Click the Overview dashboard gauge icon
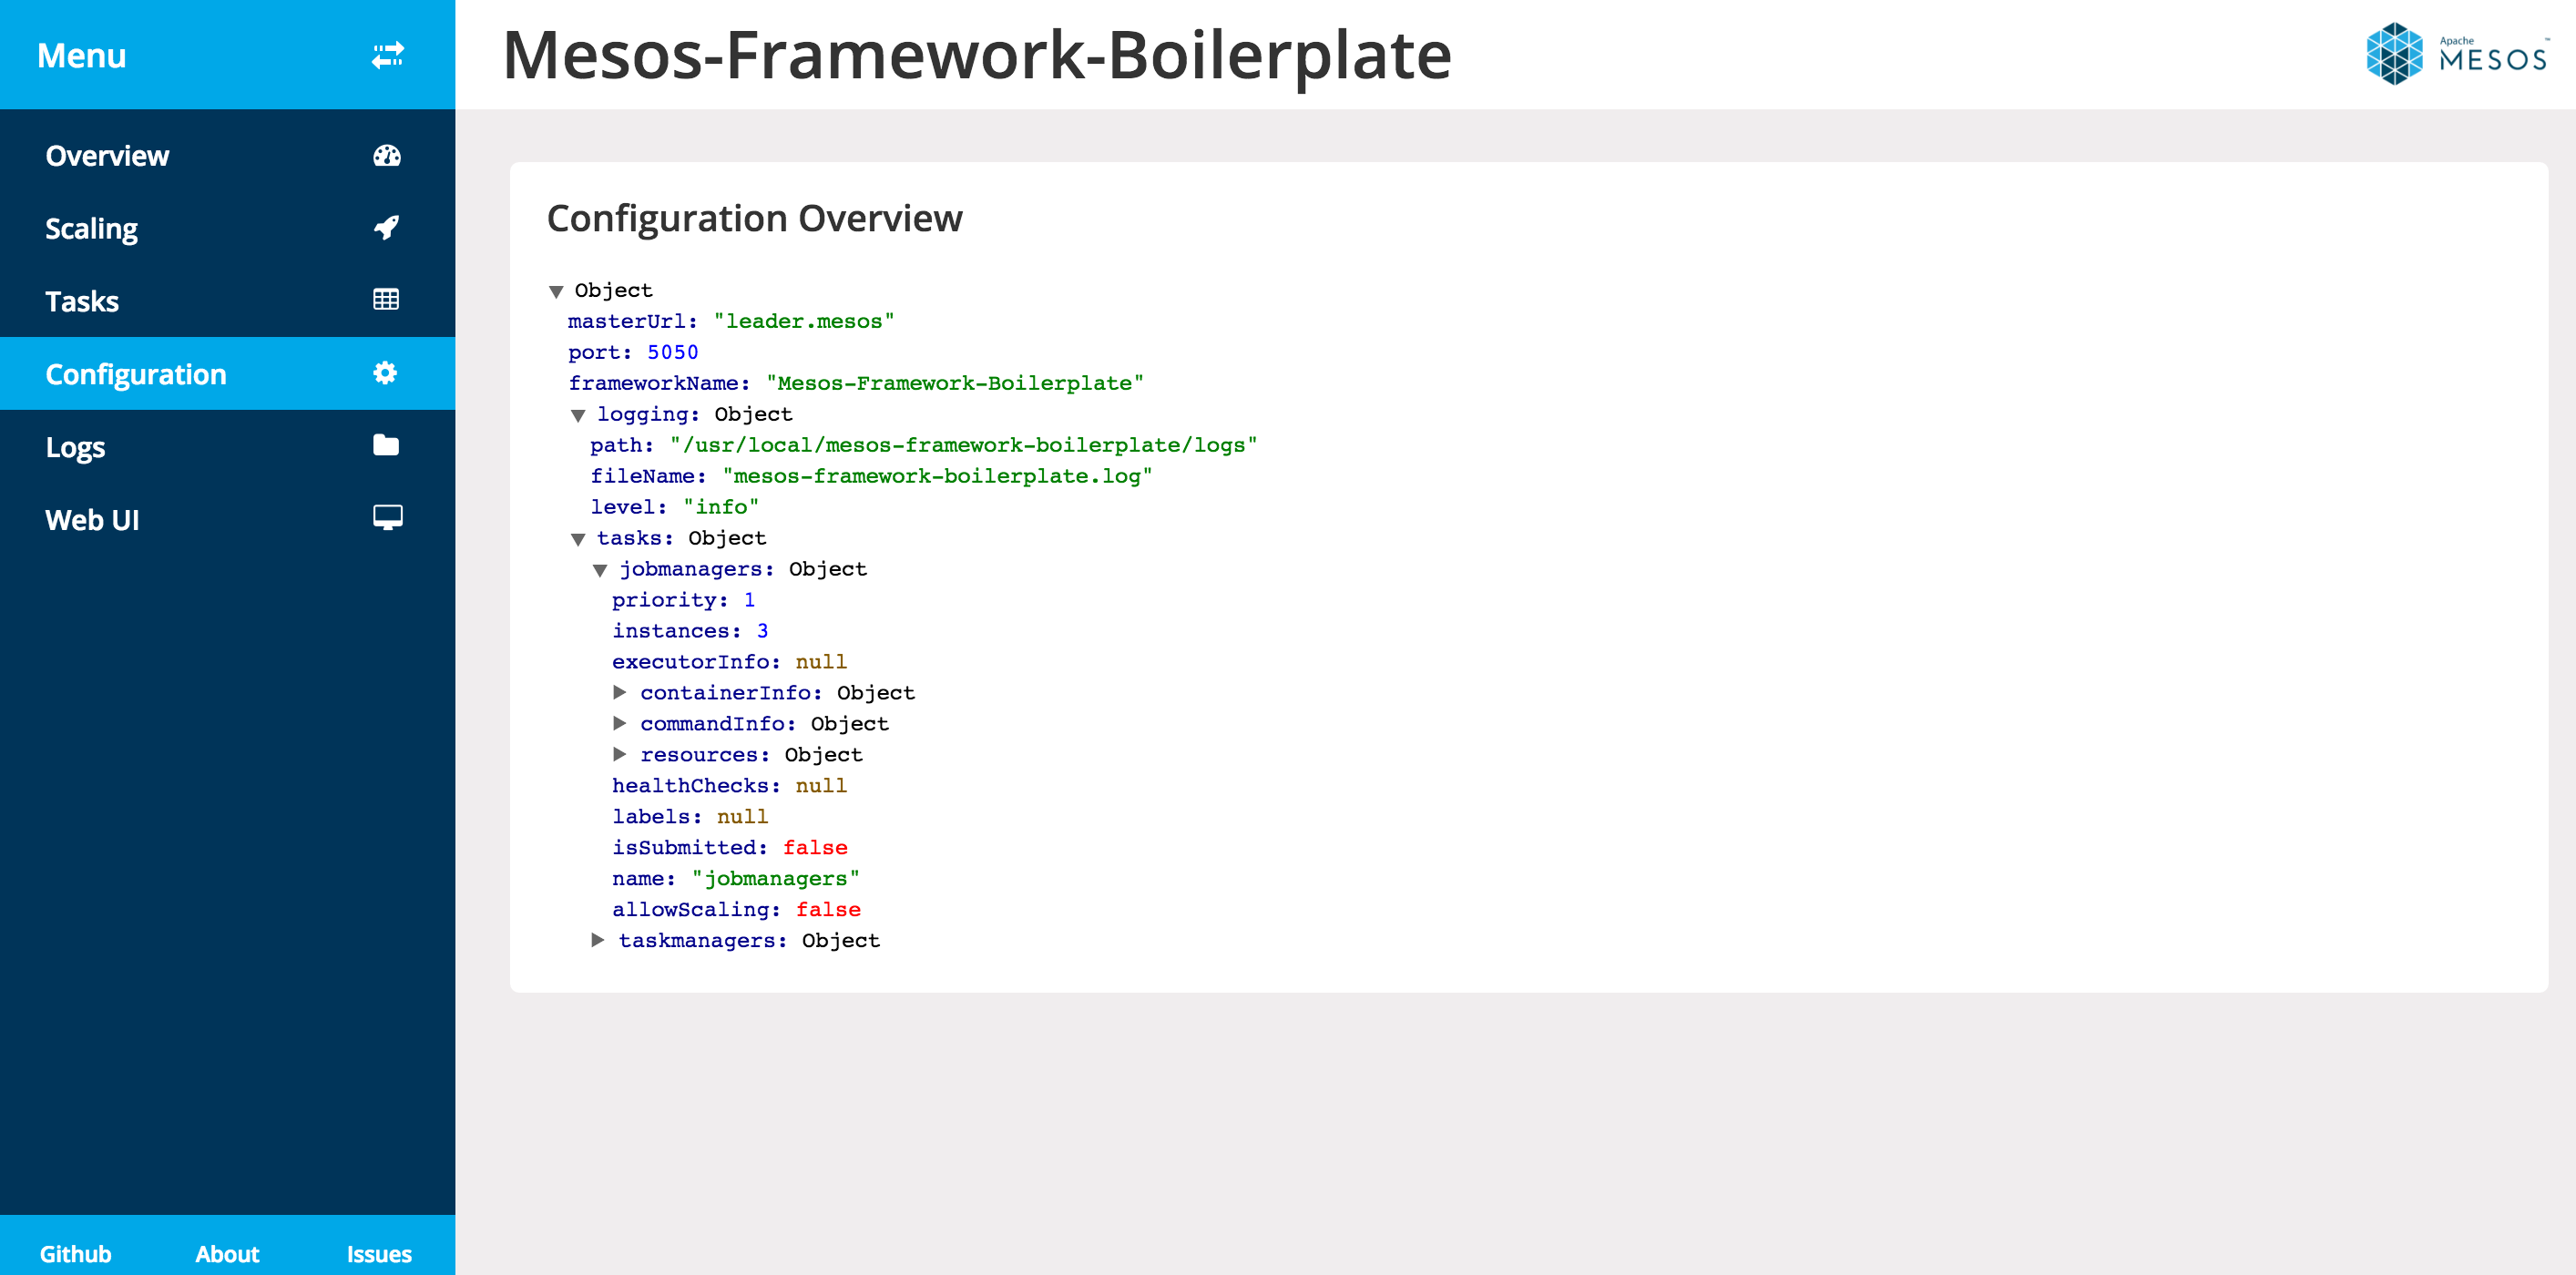The height and width of the screenshot is (1275, 2576). (x=387, y=155)
